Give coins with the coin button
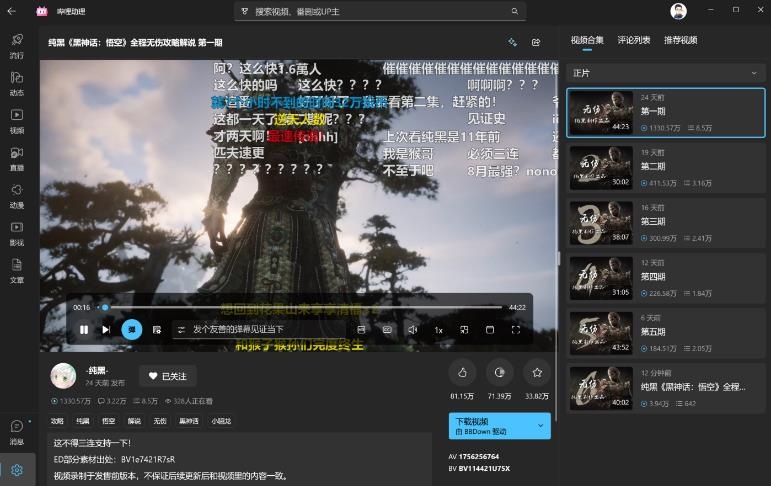 [500, 373]
